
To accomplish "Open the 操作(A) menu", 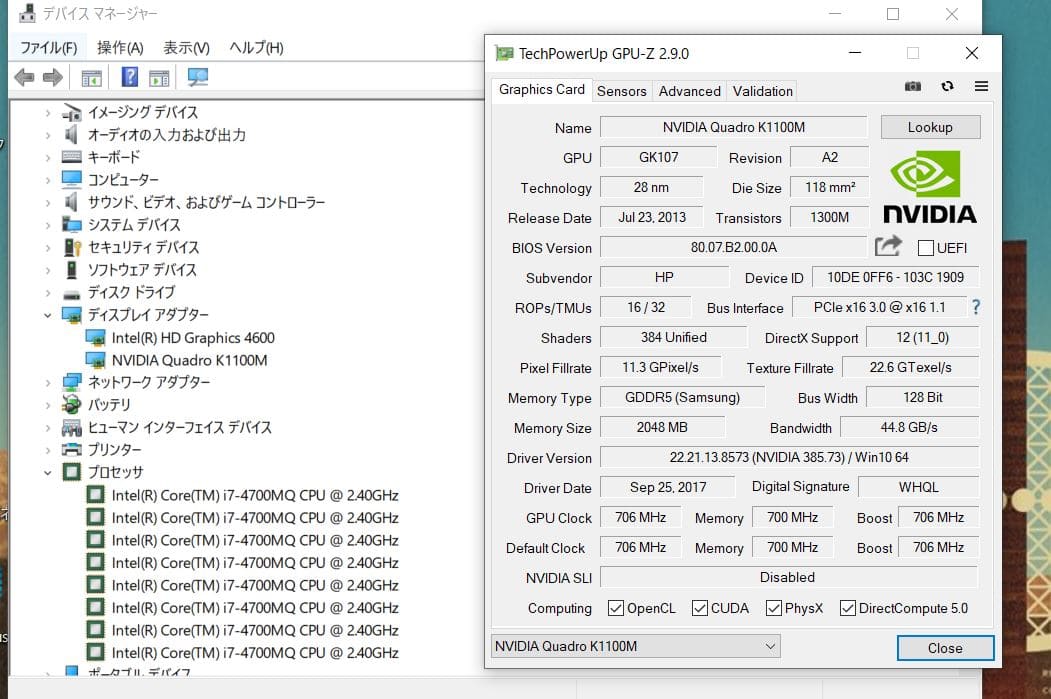I will pyautogui.click(x=120, y=48).
